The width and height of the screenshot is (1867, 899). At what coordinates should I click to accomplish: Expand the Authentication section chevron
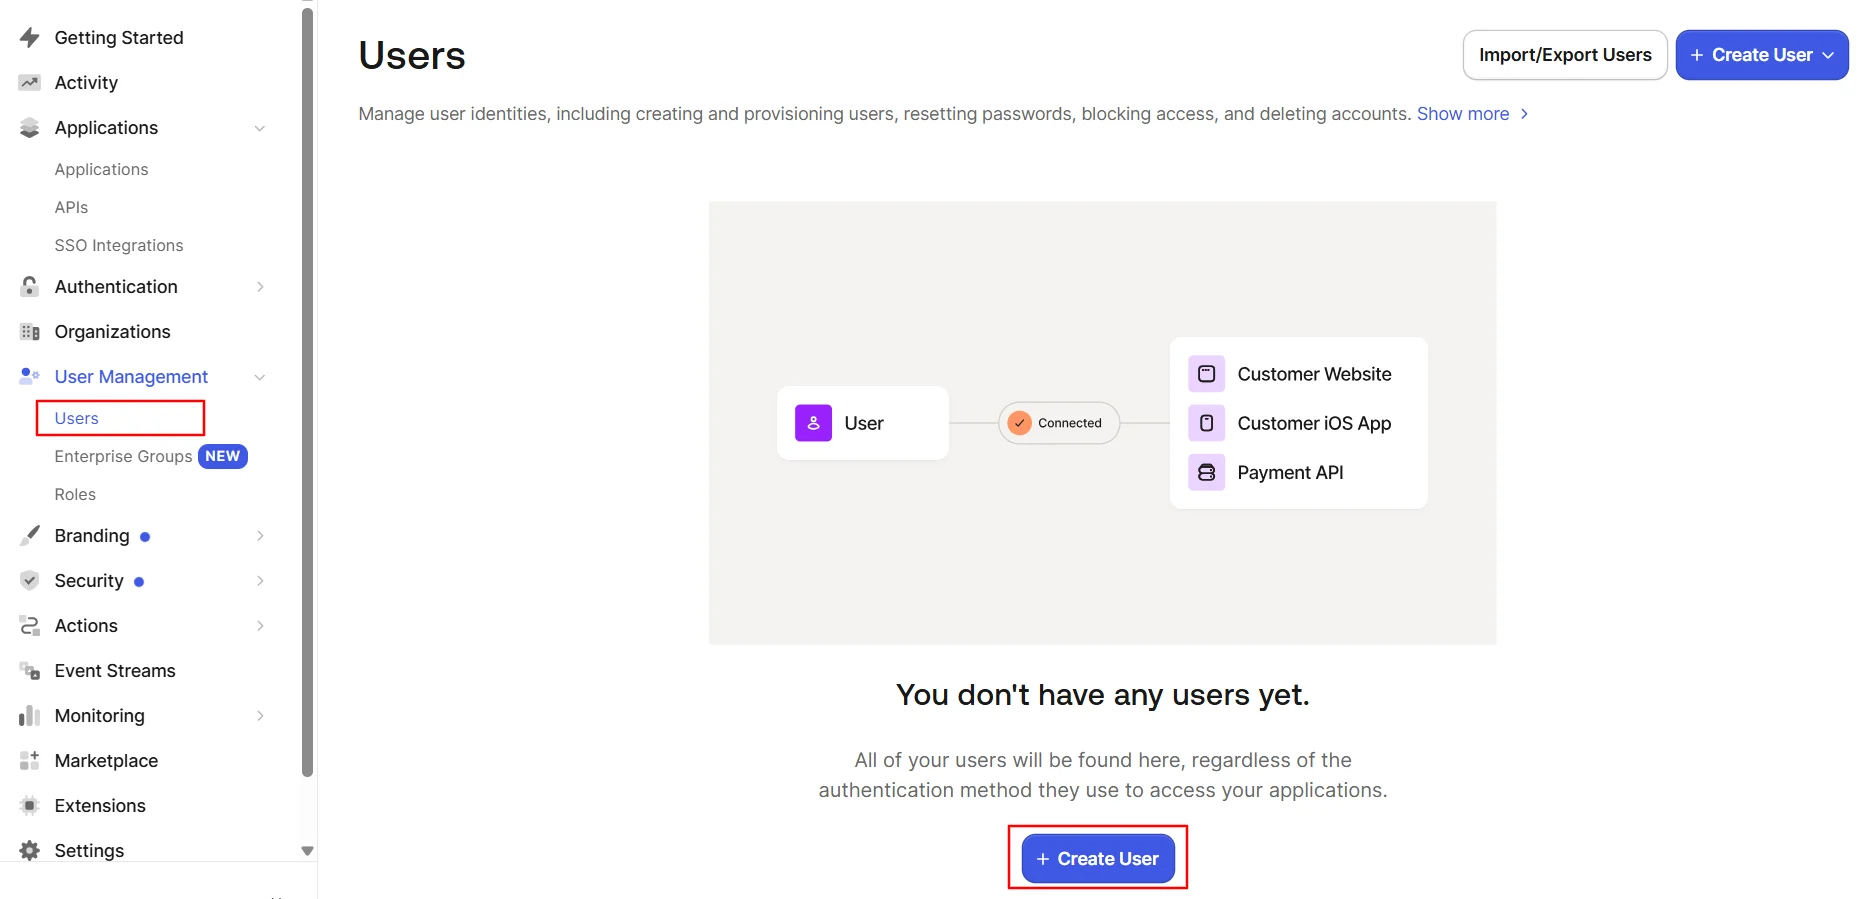(x=260, y=287)
